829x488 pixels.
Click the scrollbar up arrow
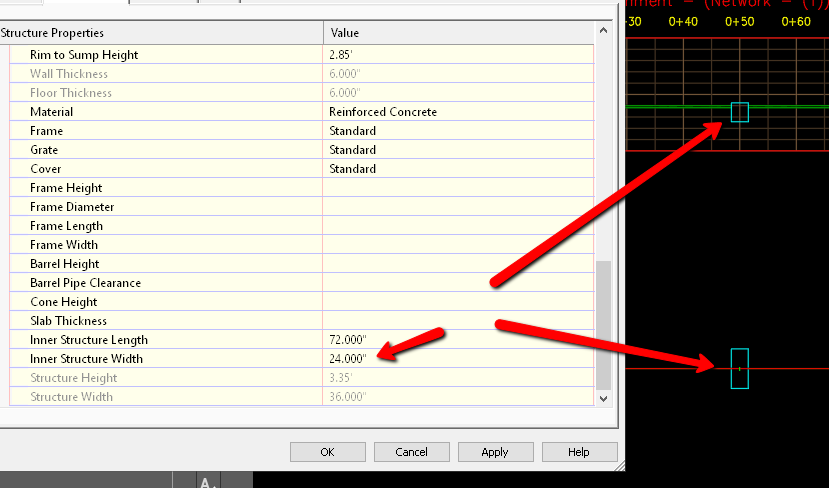[603, 31]
